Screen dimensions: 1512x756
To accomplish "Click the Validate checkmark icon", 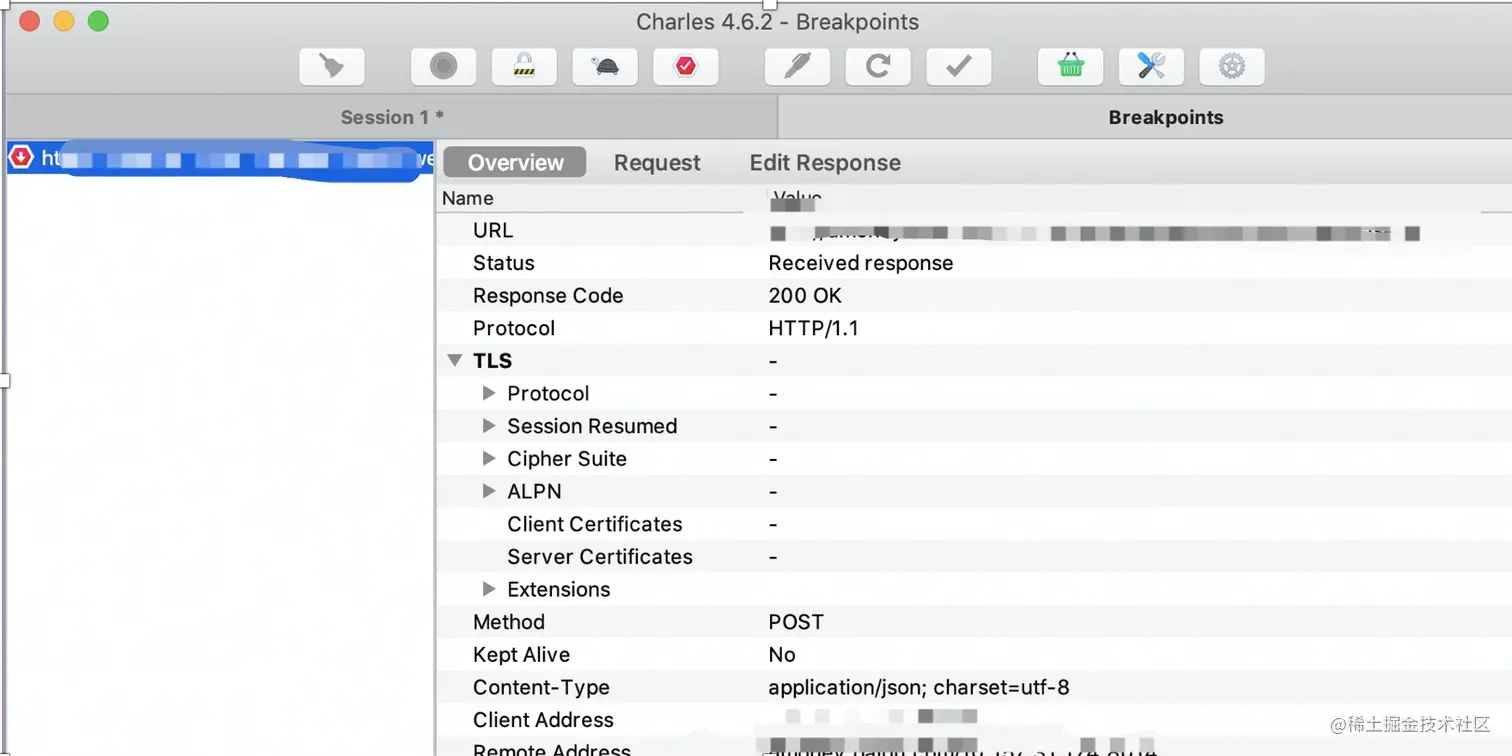I will (x=959, y=66).
